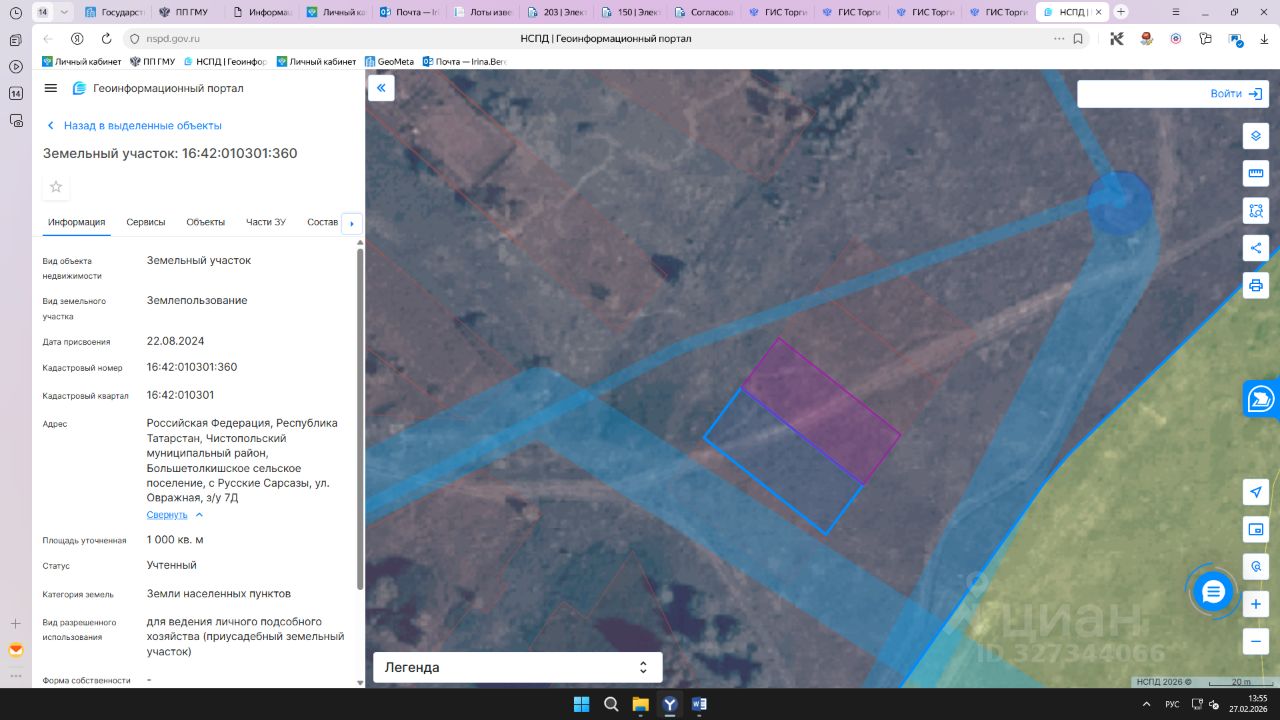Switch to the Сервисы tab
This screenshot has width=1280, height=720.
click(146, 222)
